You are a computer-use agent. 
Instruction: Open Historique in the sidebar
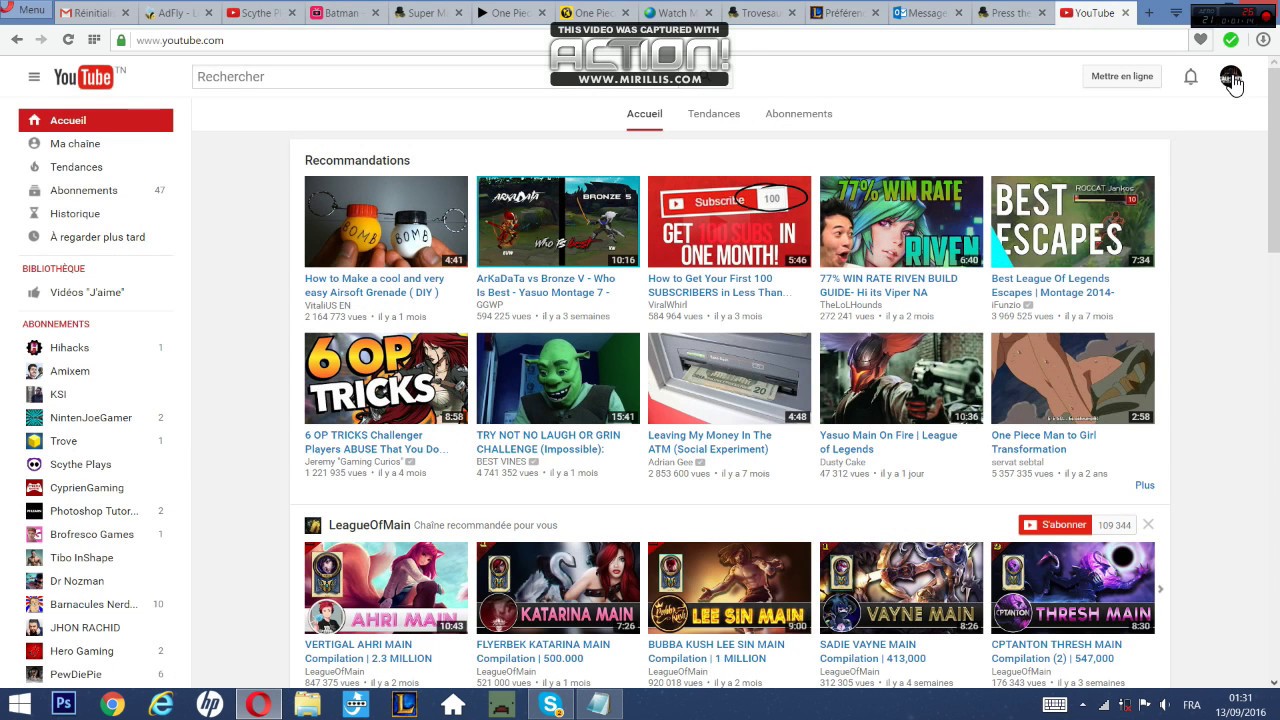point(75,214)
